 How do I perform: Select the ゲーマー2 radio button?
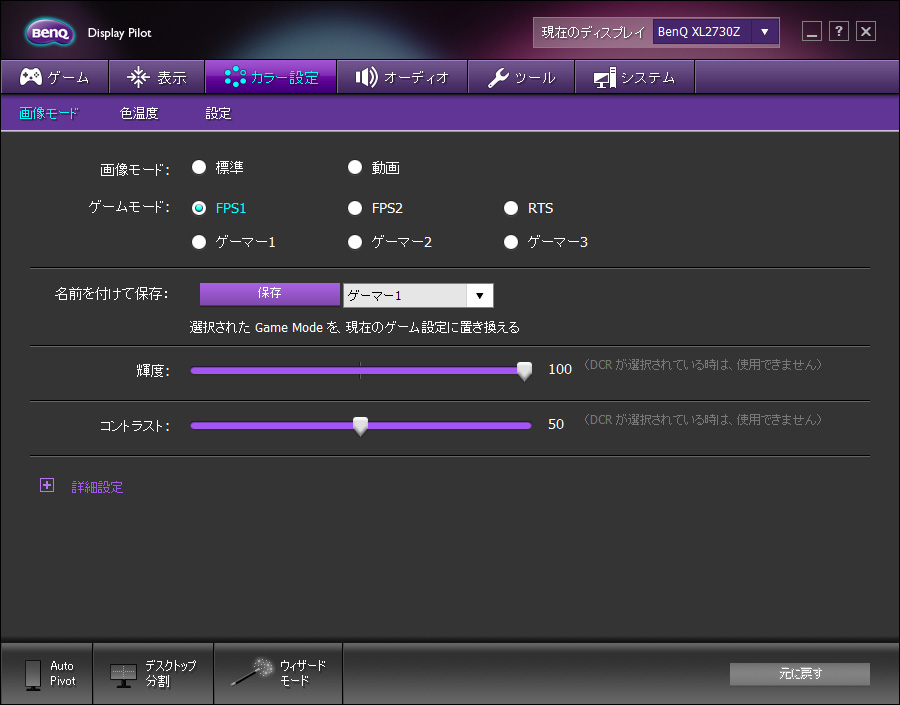355,242
